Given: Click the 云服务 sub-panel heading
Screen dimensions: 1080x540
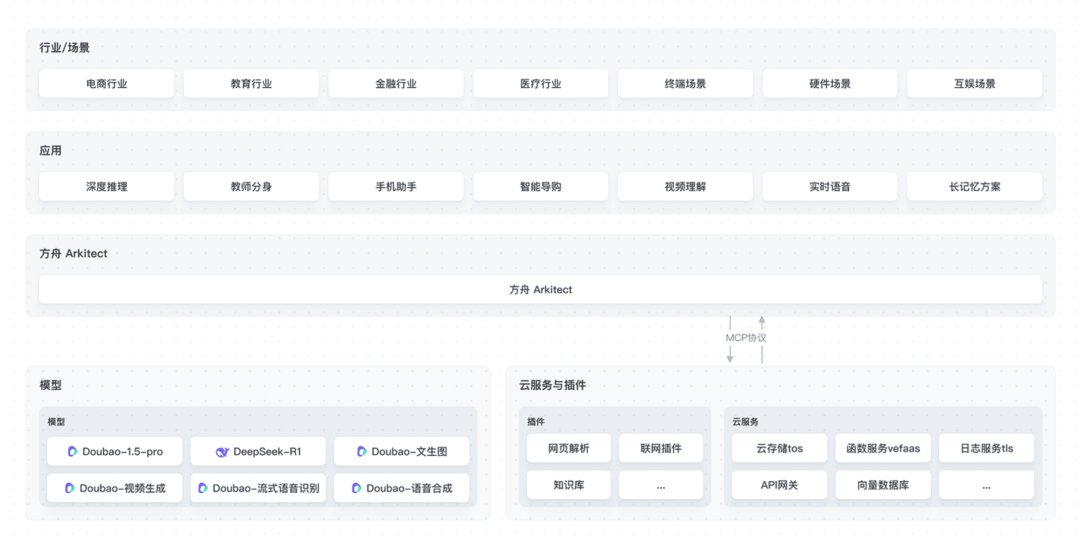Looking at the screenshot, I should pyautogui.click(x=745, y=422).
